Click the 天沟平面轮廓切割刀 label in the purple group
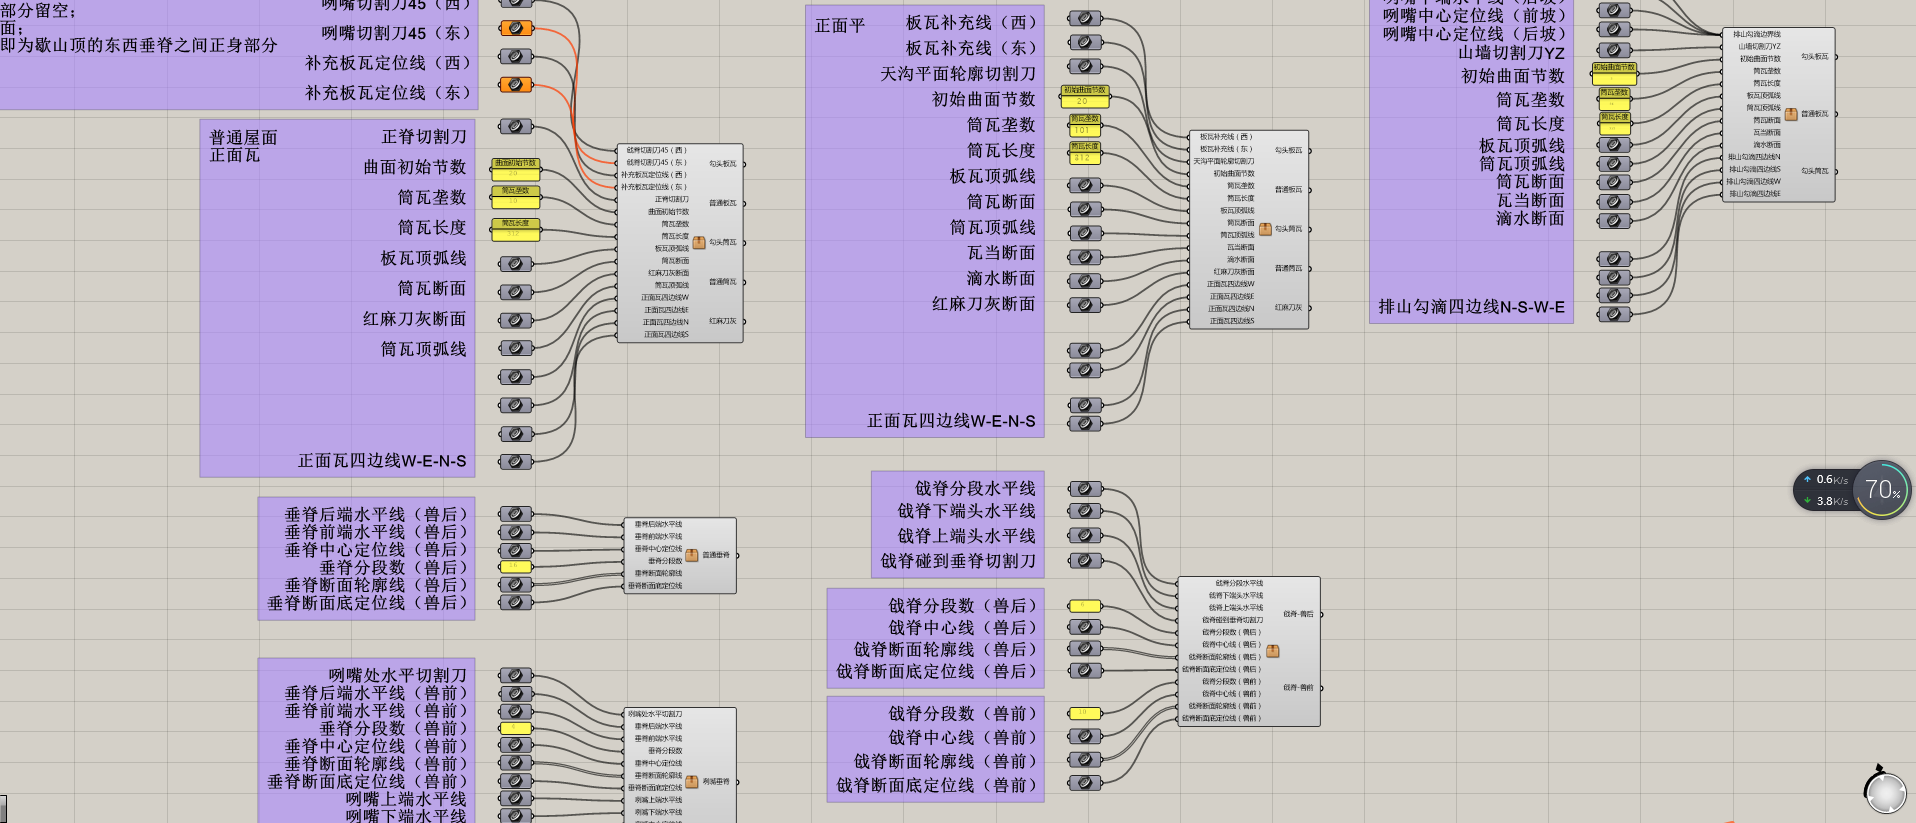The height and width of the screenshot is (823, 1916). (958, 73)
